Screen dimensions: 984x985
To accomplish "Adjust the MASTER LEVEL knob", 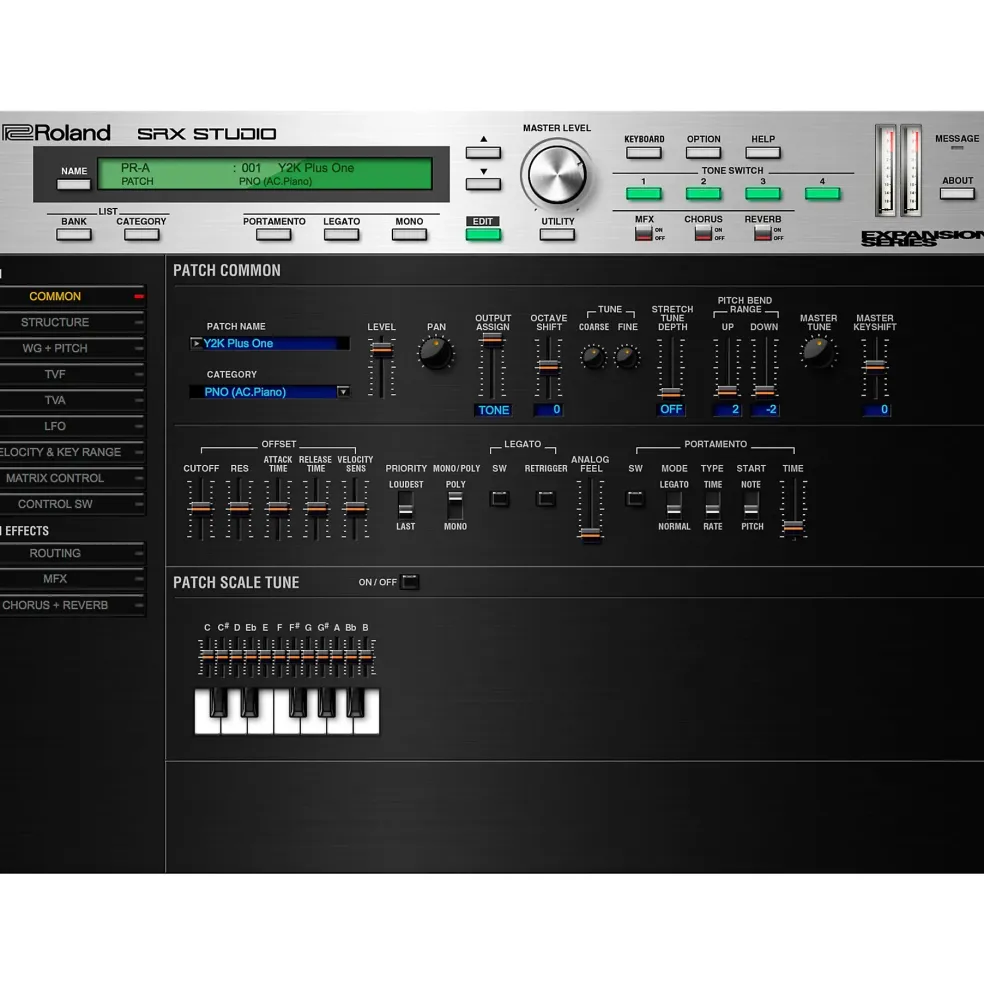I will pyautogui.click(x=557, y=175).
